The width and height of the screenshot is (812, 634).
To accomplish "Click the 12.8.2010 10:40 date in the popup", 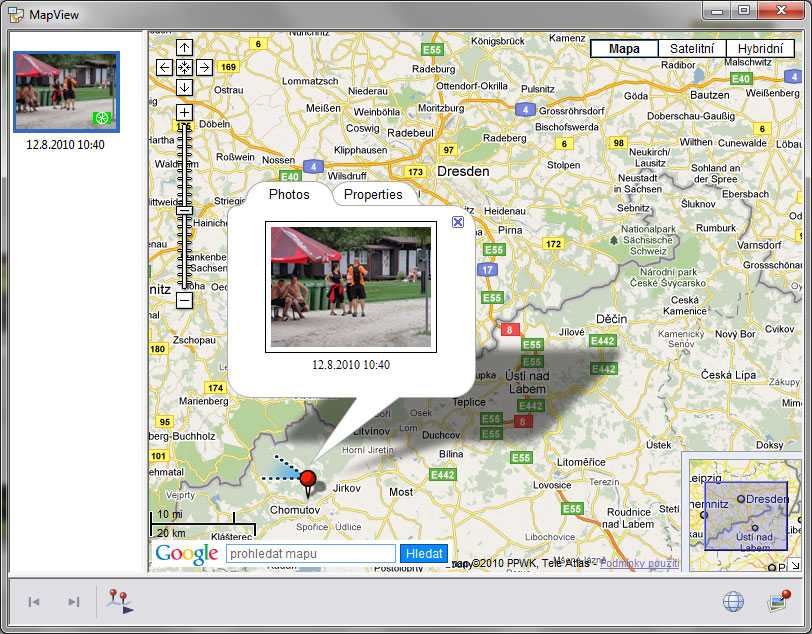I will click(x=351, y=365).
